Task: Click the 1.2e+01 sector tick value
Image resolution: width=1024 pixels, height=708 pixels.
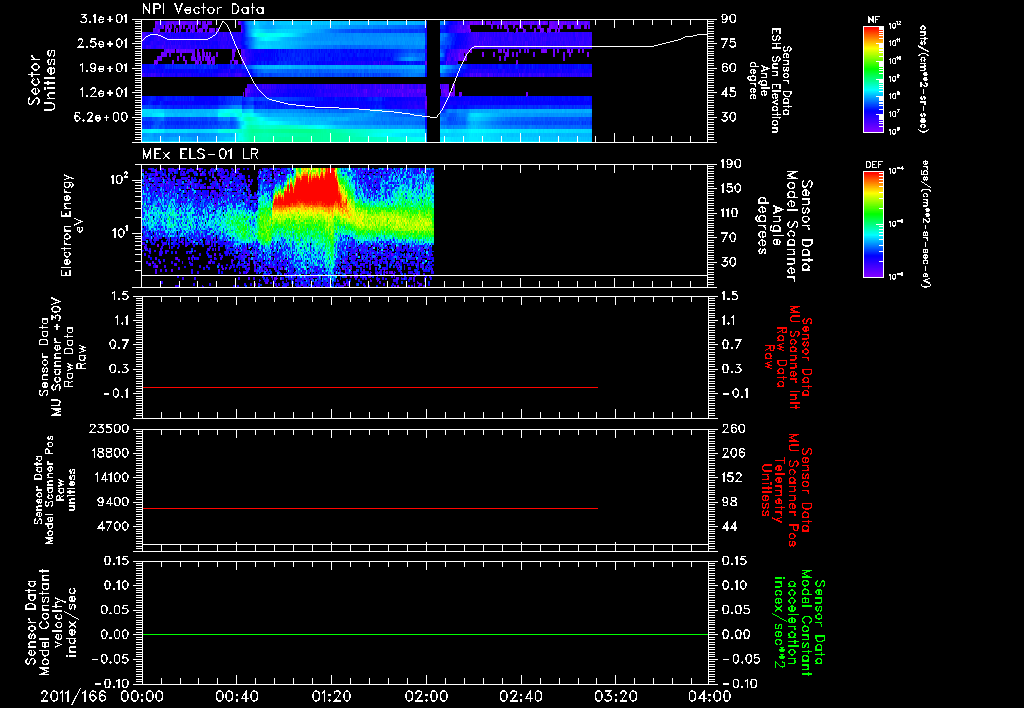Action: tap(104, 93)
